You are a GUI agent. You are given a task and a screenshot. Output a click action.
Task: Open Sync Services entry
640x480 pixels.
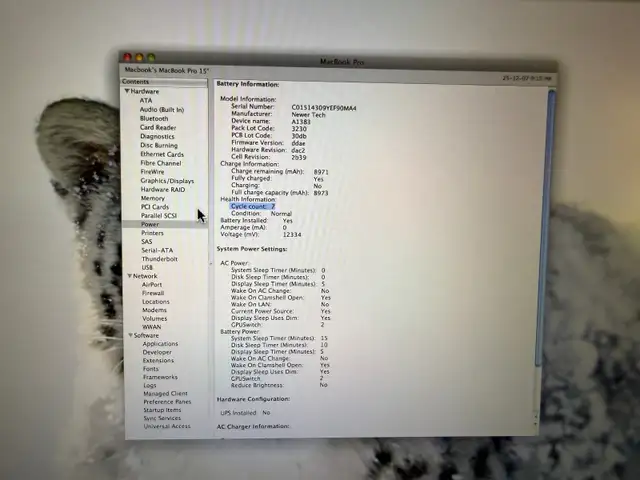click(x=162, y=418)
